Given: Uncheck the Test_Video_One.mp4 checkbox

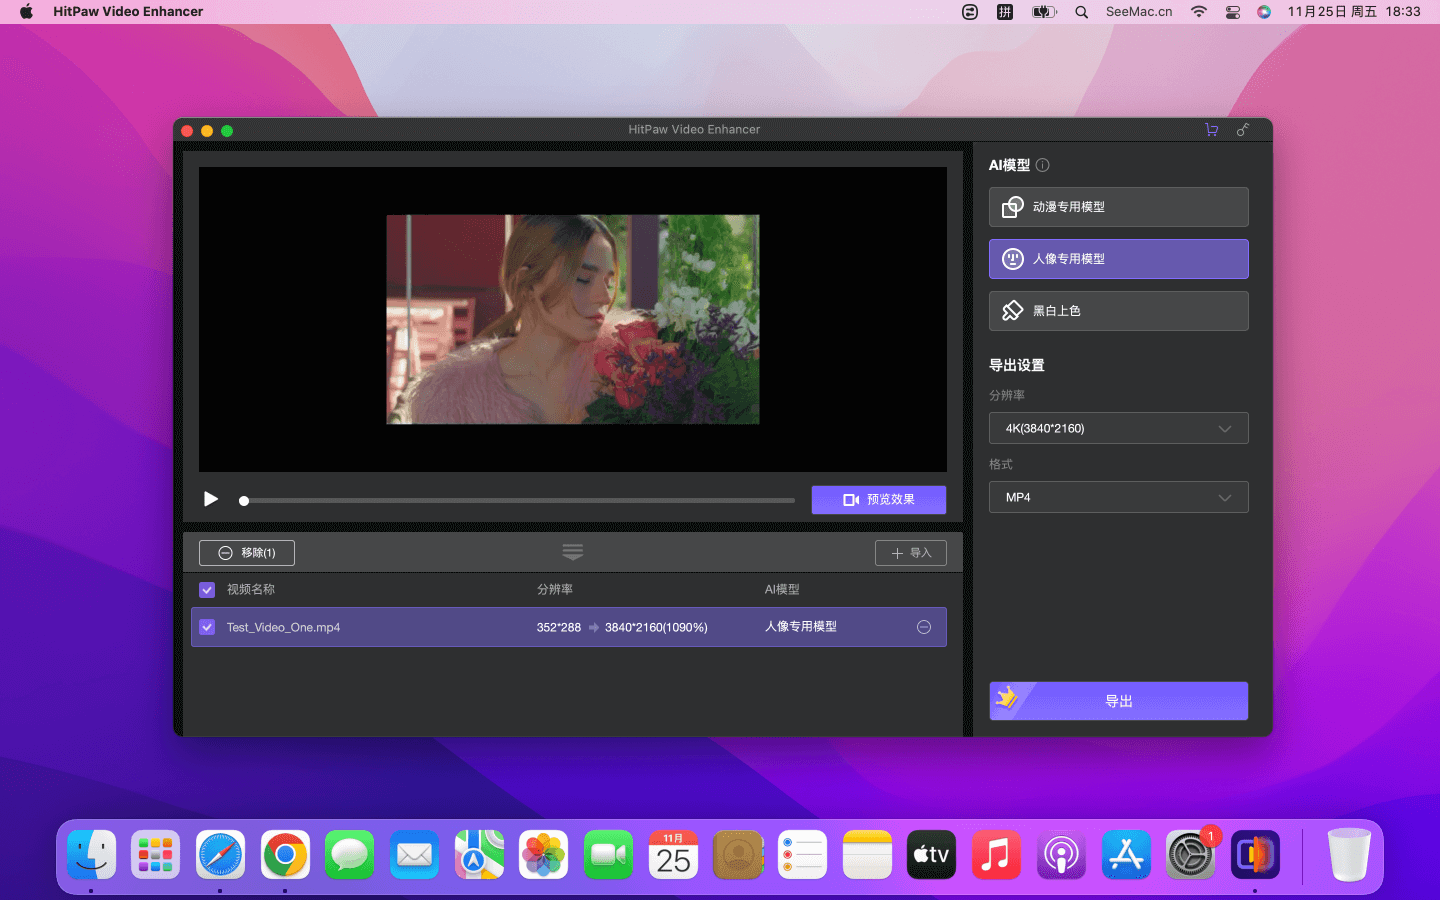Looking at the screenshot, I should click(207, 627).
